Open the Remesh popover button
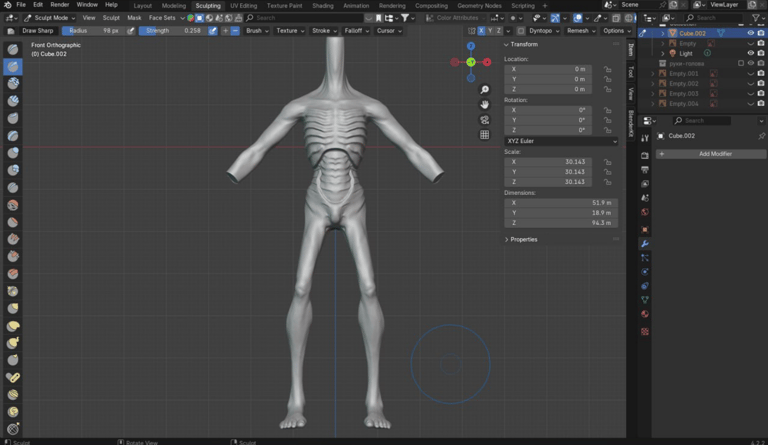This screenshot has width=768, height=445. click(x=579, y=31)
